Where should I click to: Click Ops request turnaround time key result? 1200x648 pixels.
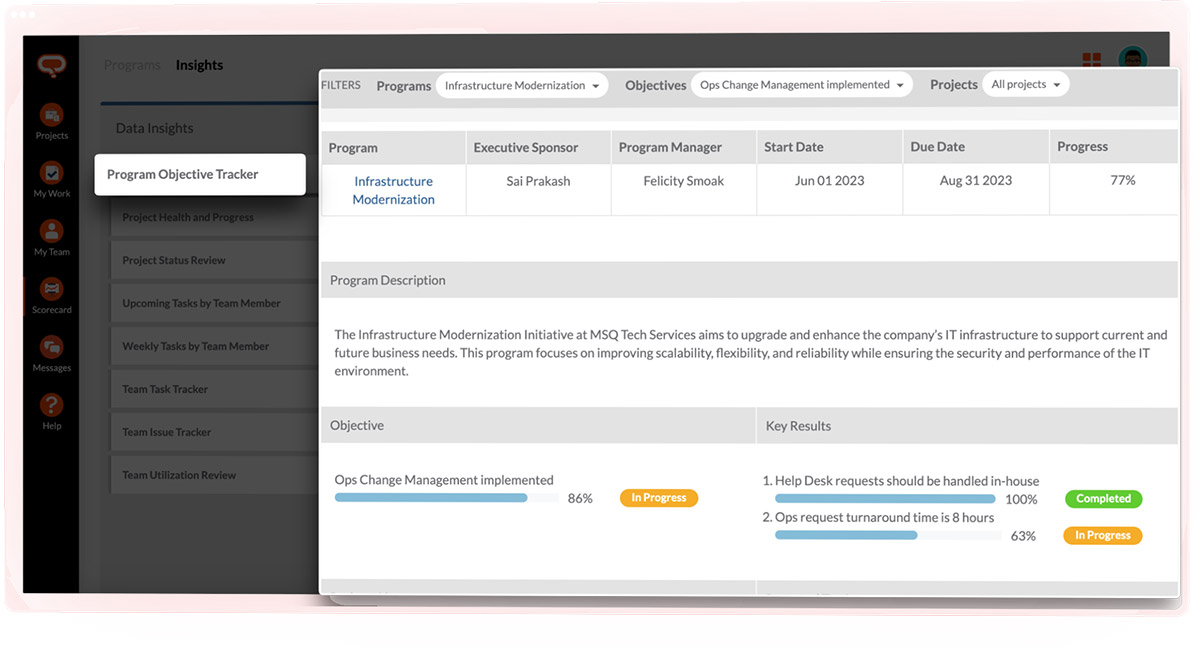[878, 518]
